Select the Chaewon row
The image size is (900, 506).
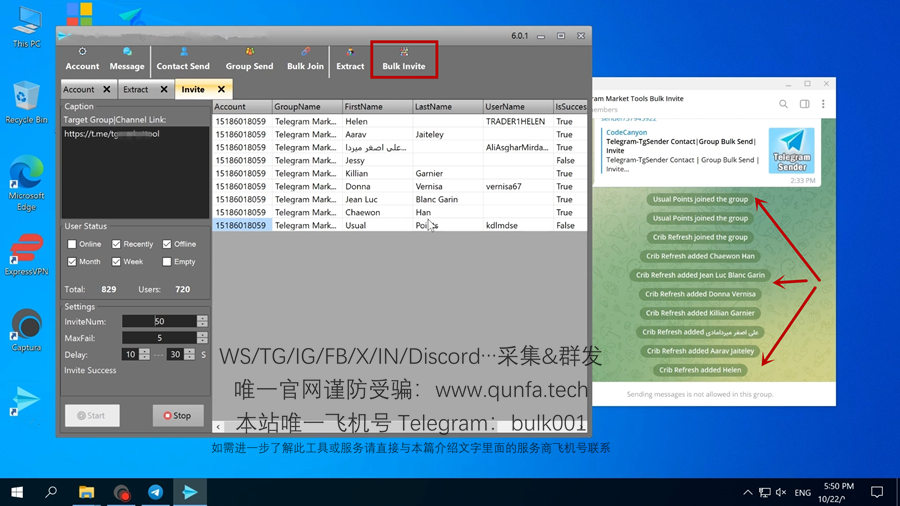(400, 212)
